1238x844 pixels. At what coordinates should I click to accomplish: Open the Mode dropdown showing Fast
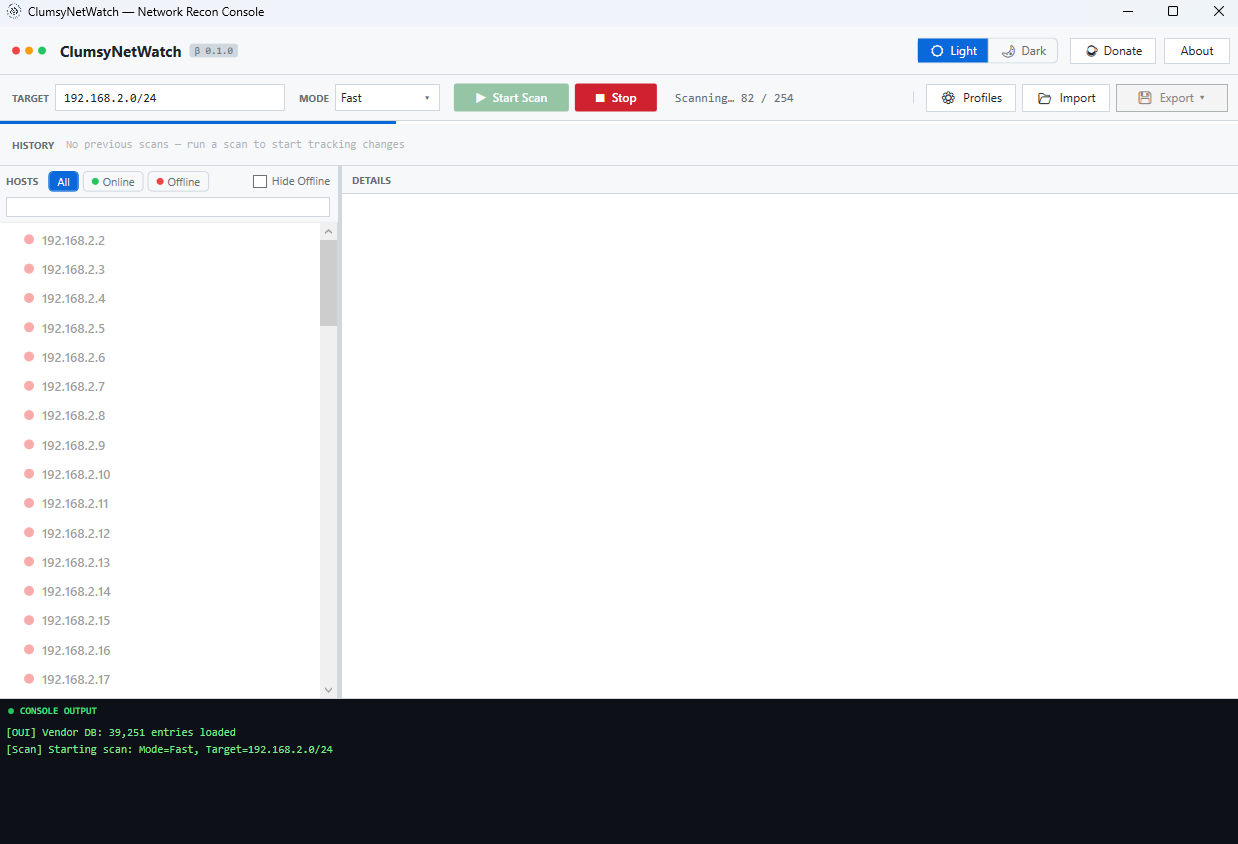[x=387, y=98]
